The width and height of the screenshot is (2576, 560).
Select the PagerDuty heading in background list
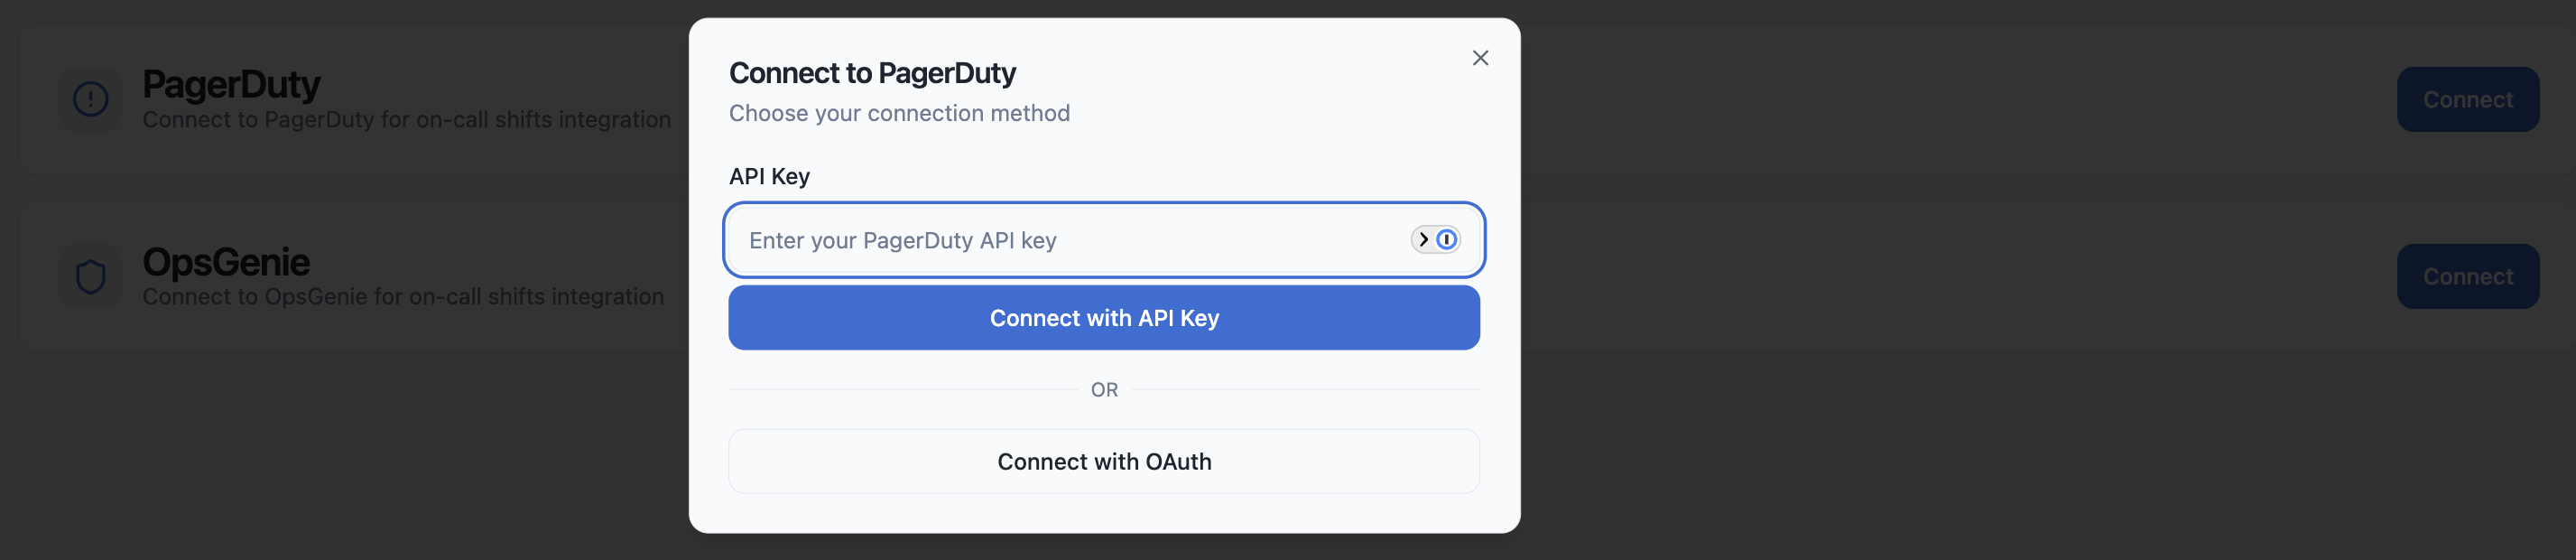pyautogui.click(x=231, y=84)
